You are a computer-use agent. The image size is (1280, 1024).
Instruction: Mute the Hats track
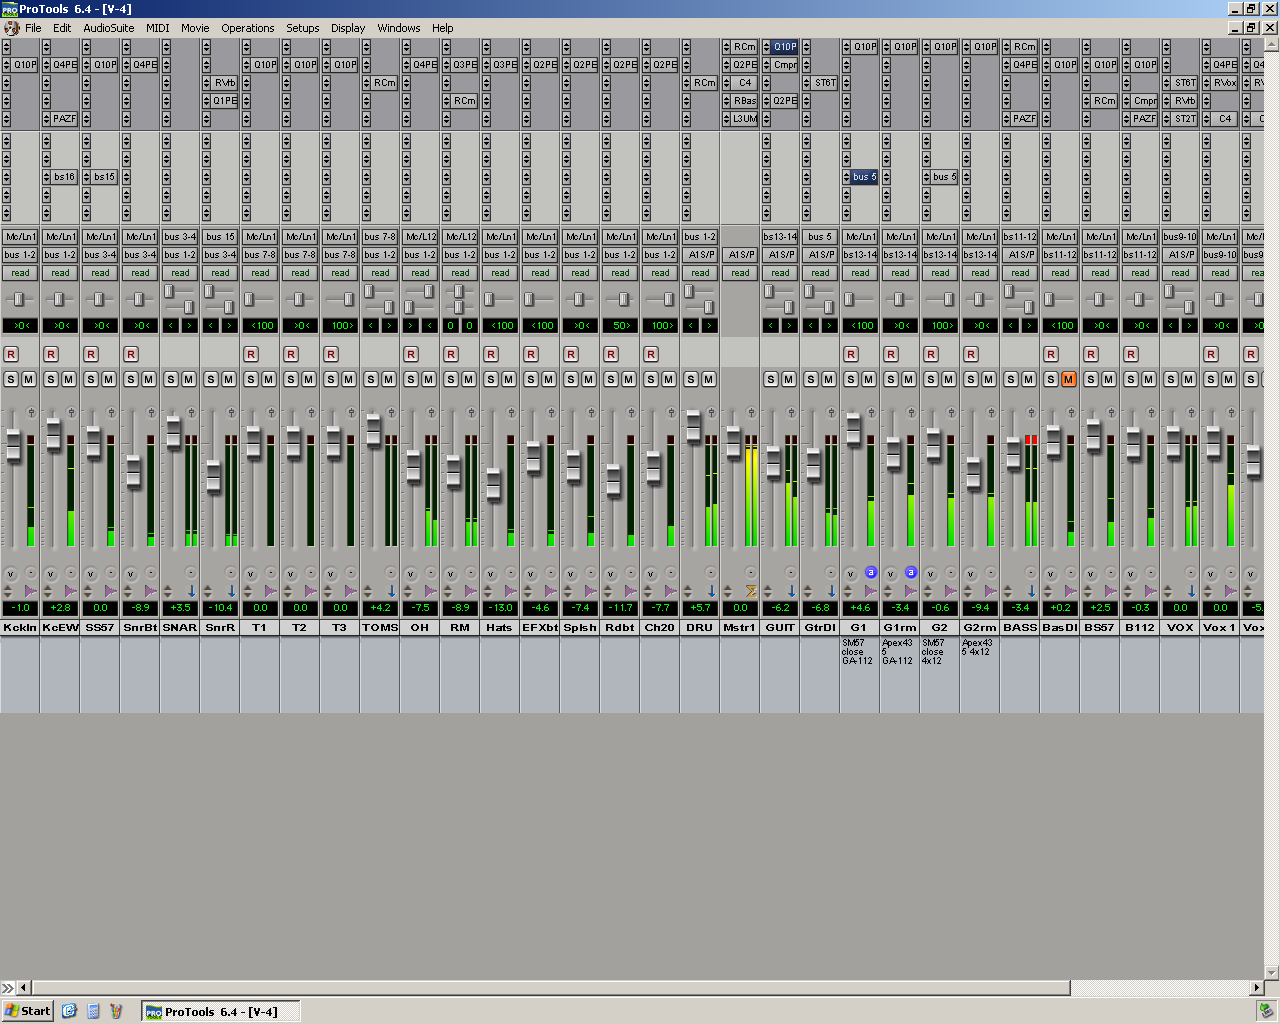point(508,379)
